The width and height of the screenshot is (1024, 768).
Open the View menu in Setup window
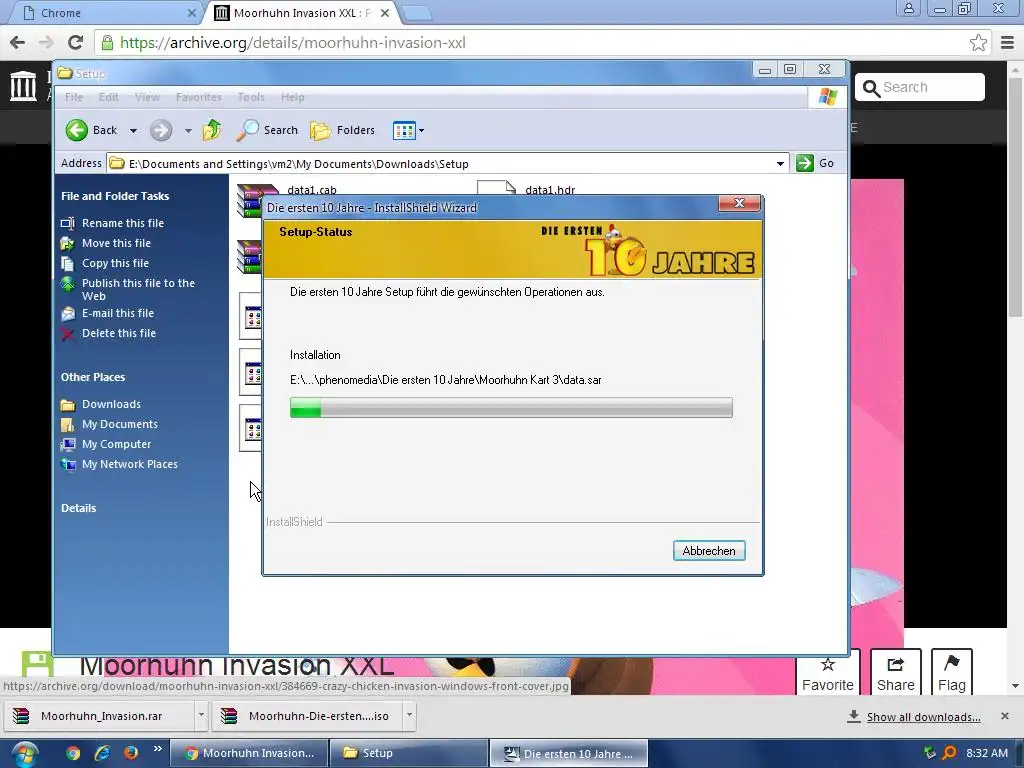pyautogui.click(x=147, y=97)
